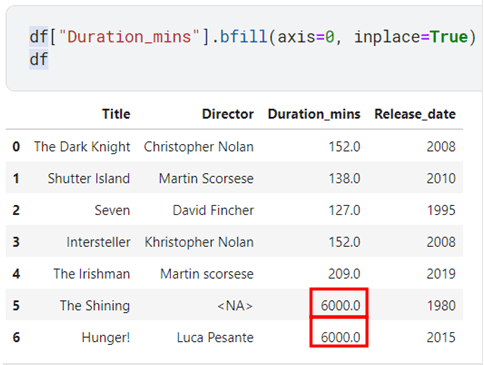Click the "Duration_mins" string in code
Screen dimensions: 484x365
[x=129, y=37]
